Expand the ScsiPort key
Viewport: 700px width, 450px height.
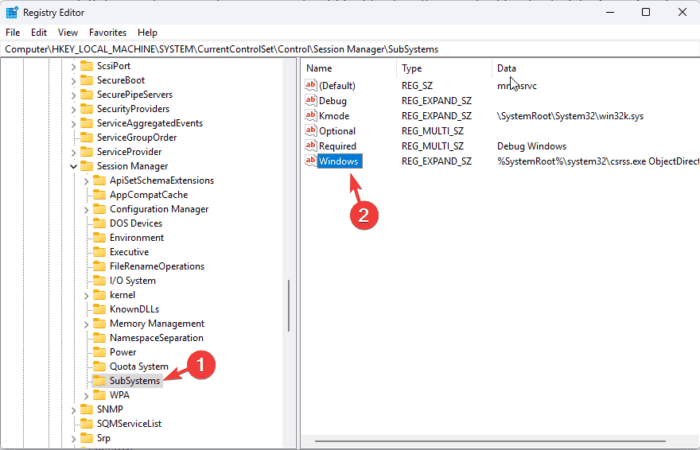point(74,67)
